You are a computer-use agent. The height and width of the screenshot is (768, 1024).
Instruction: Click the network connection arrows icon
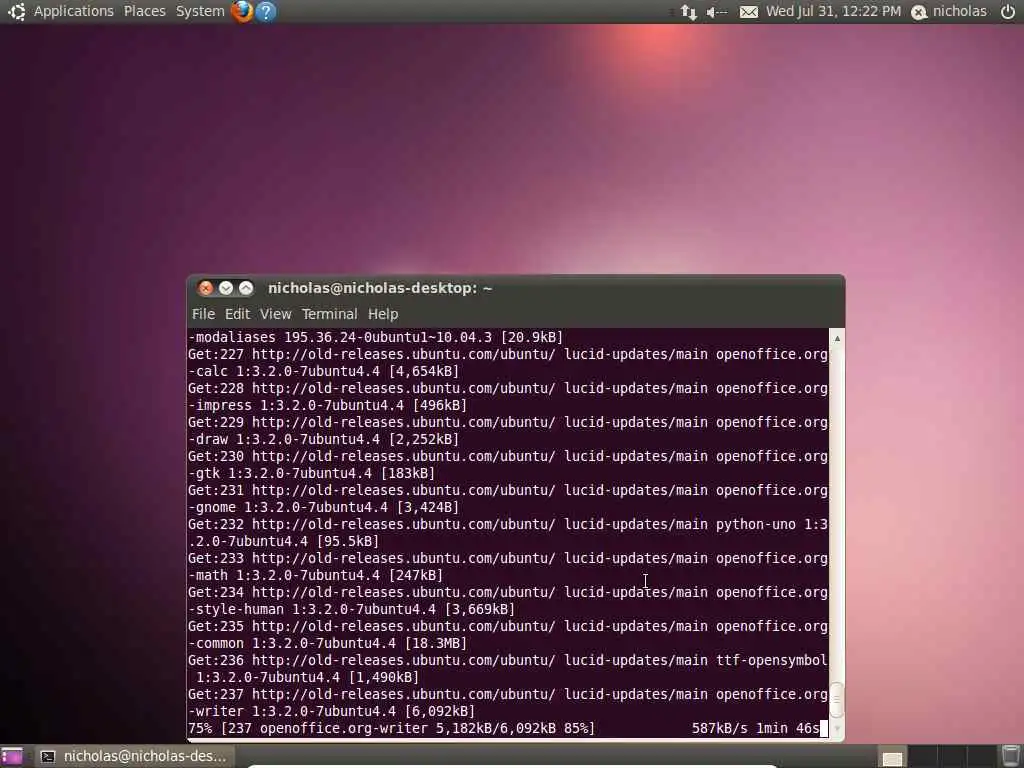[688, 12]
